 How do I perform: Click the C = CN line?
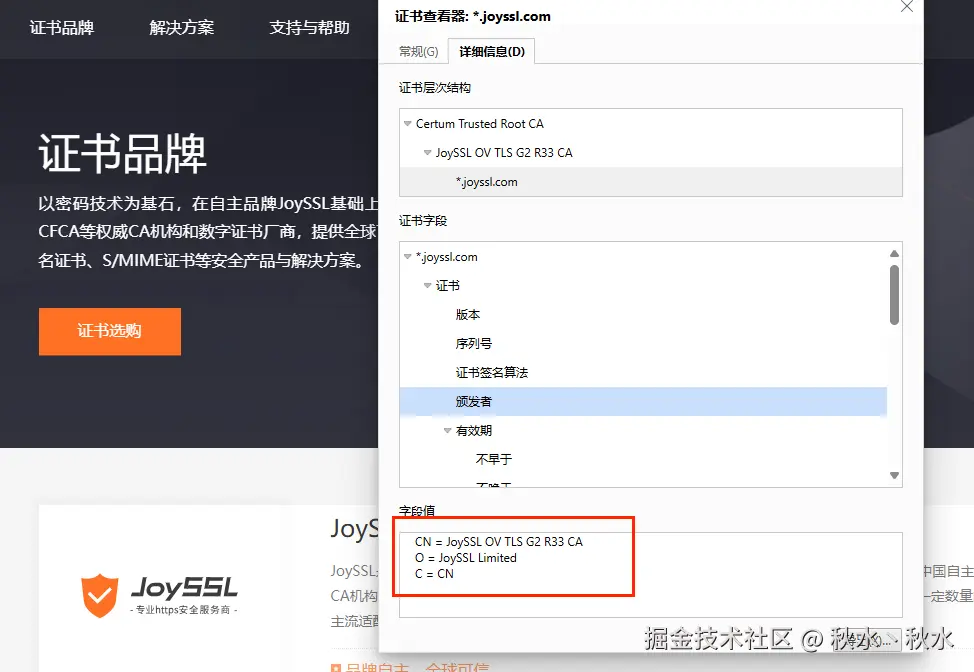click(434, 574)
